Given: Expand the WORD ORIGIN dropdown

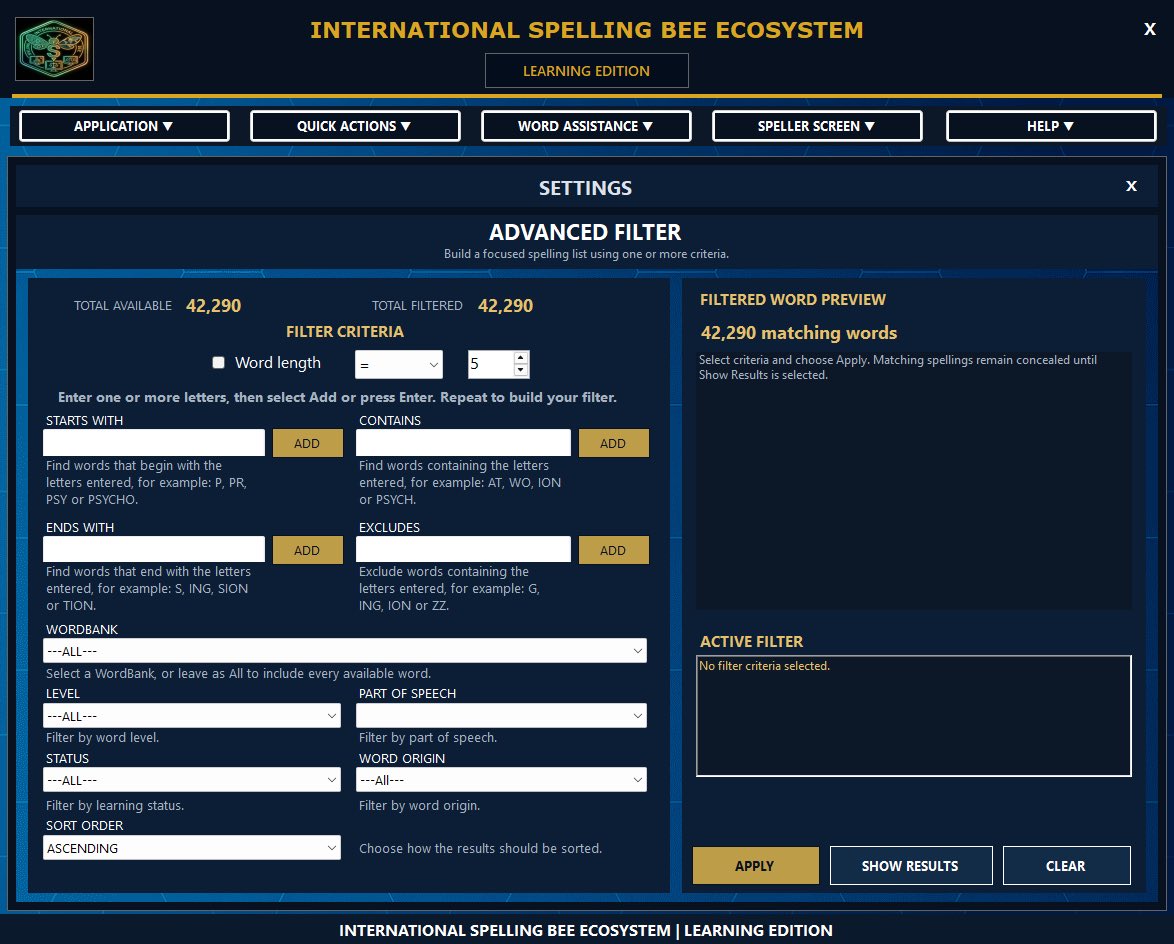Looking at the screenshot, I should (501, 780).
